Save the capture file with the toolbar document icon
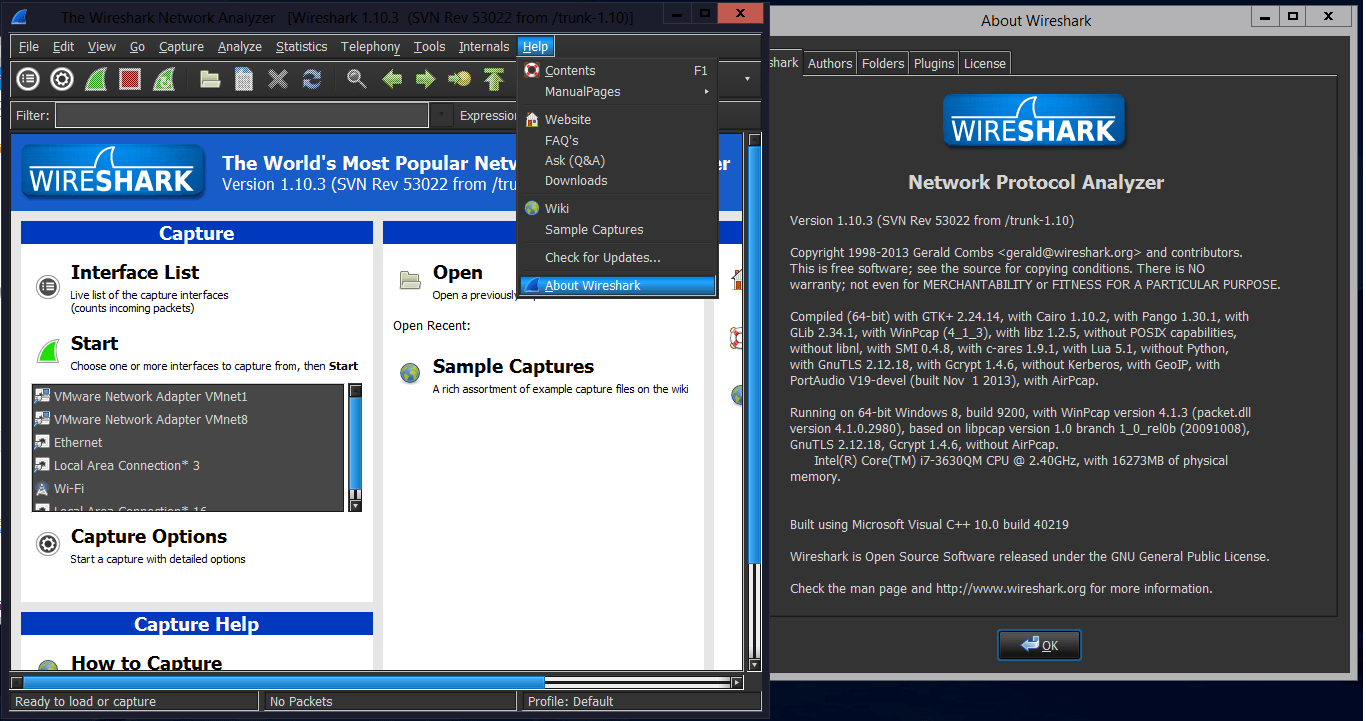1366x721 pixels. click(x=244, y=79)
